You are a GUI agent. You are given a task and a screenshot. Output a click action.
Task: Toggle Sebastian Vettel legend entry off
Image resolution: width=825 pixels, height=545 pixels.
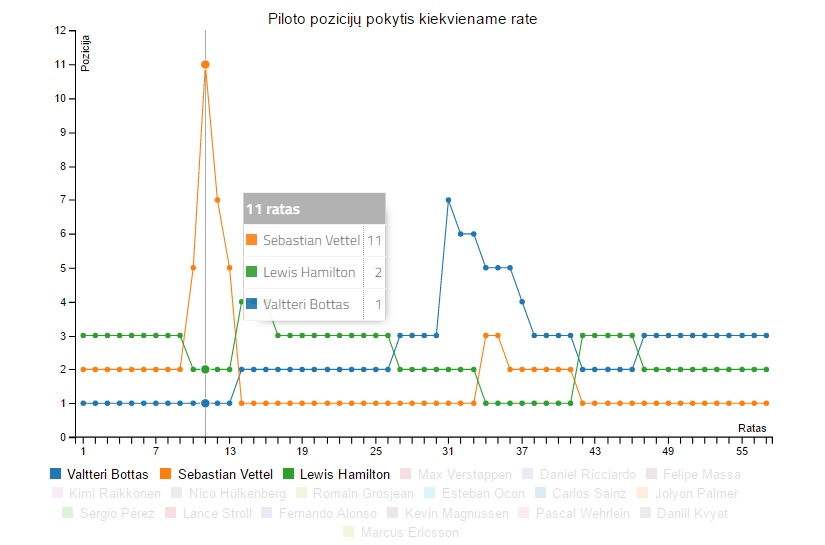click(x=224, y=474)
